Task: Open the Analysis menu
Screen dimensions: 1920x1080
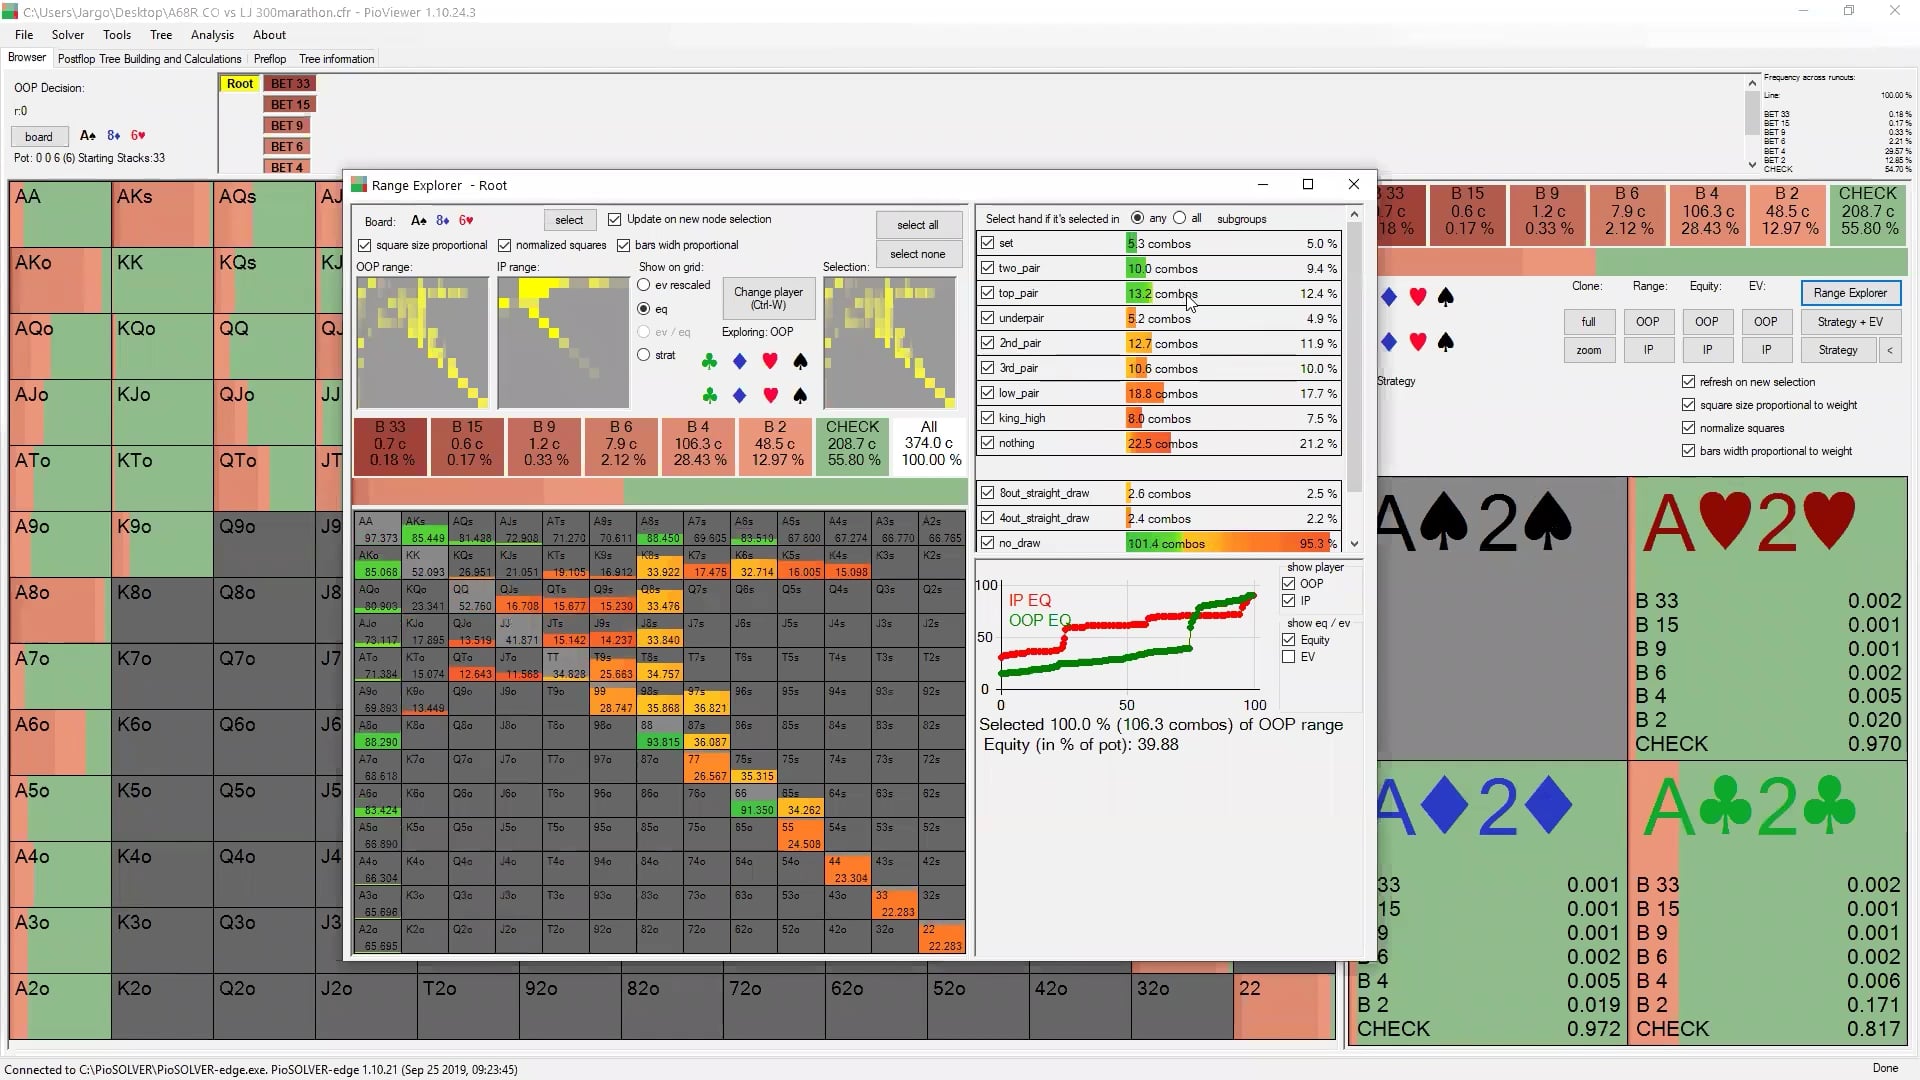Action: pos(212,34)
